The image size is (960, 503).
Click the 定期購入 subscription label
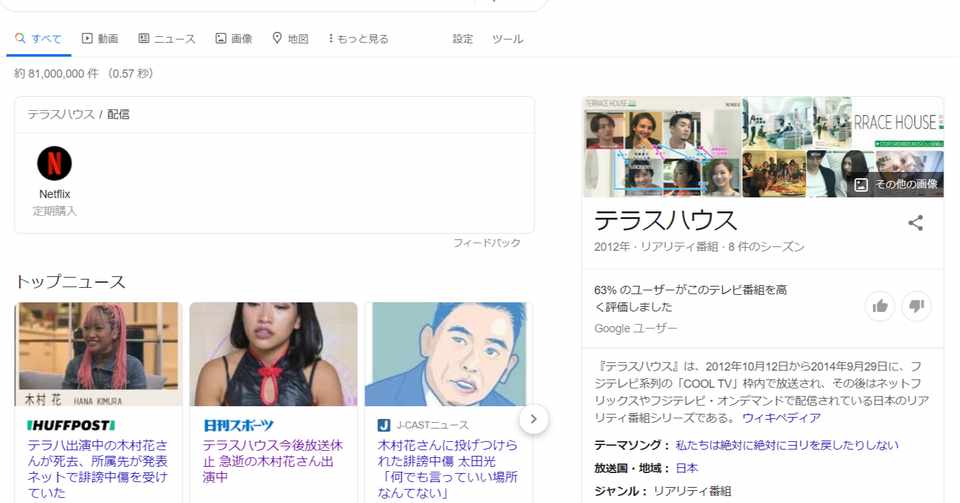coord(54,211)
